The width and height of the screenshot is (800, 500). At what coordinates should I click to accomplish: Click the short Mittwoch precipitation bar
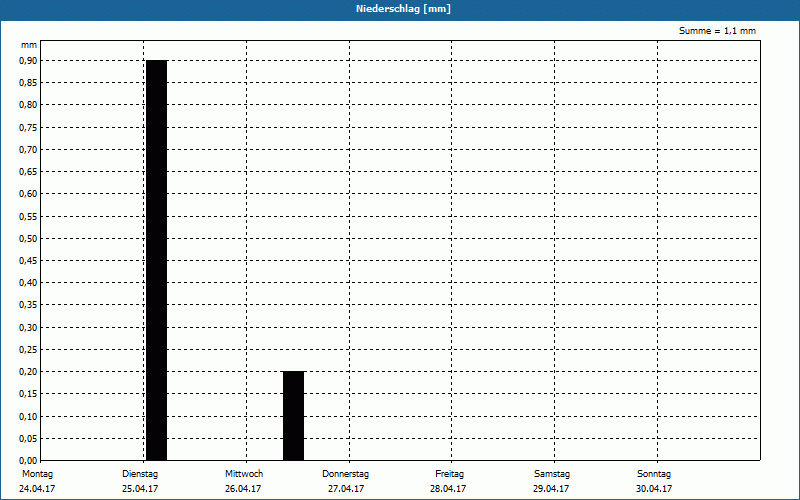[x=293, y=416]
